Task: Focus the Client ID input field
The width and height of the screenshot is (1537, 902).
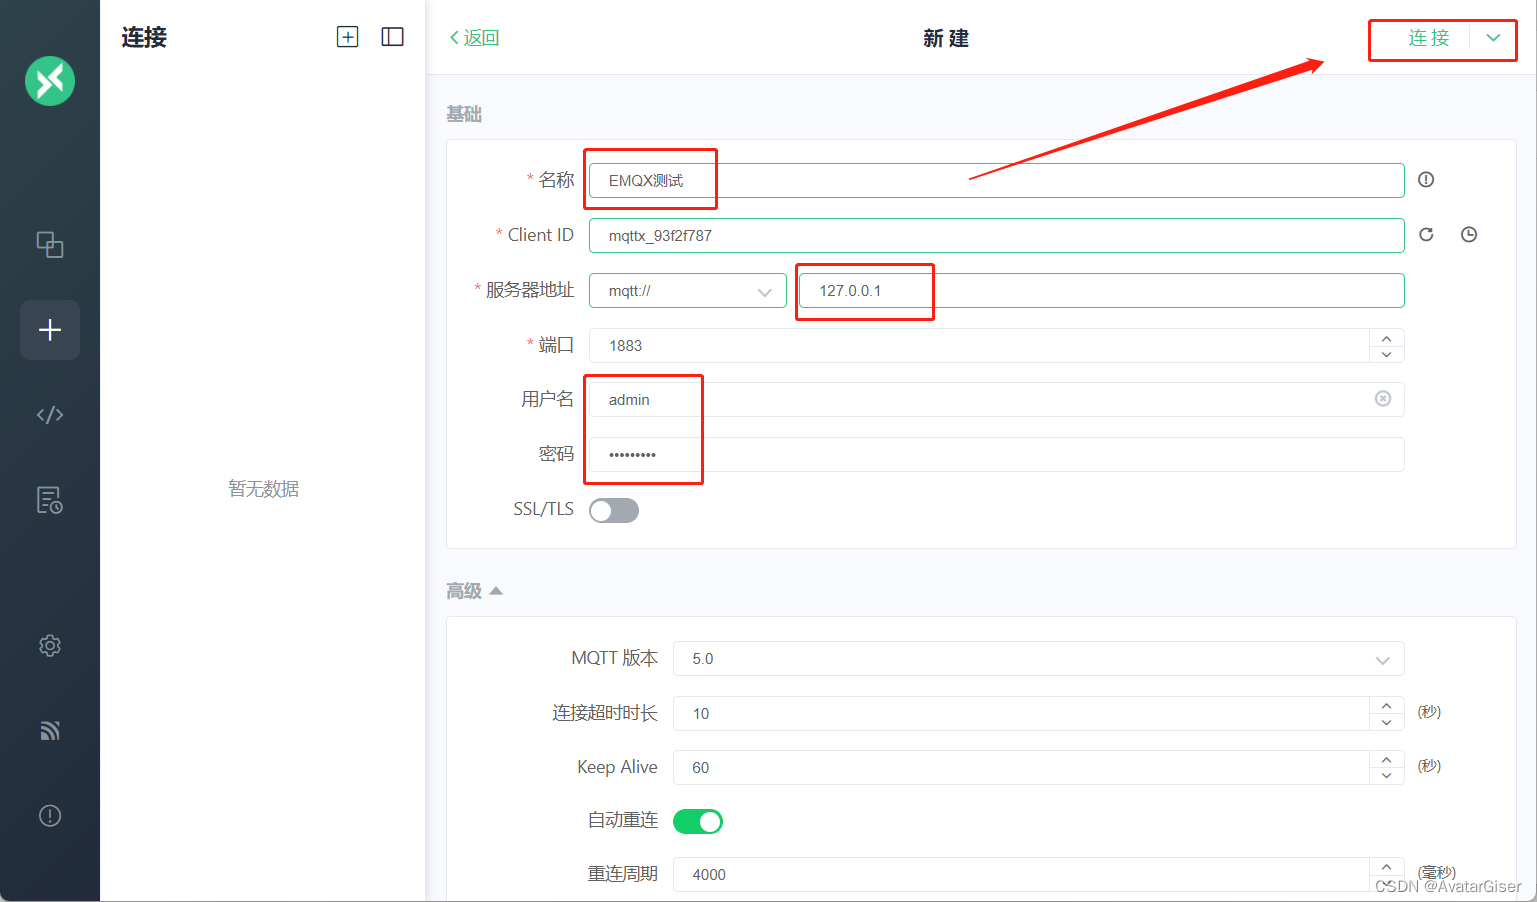Action: [x=997, y=236]
